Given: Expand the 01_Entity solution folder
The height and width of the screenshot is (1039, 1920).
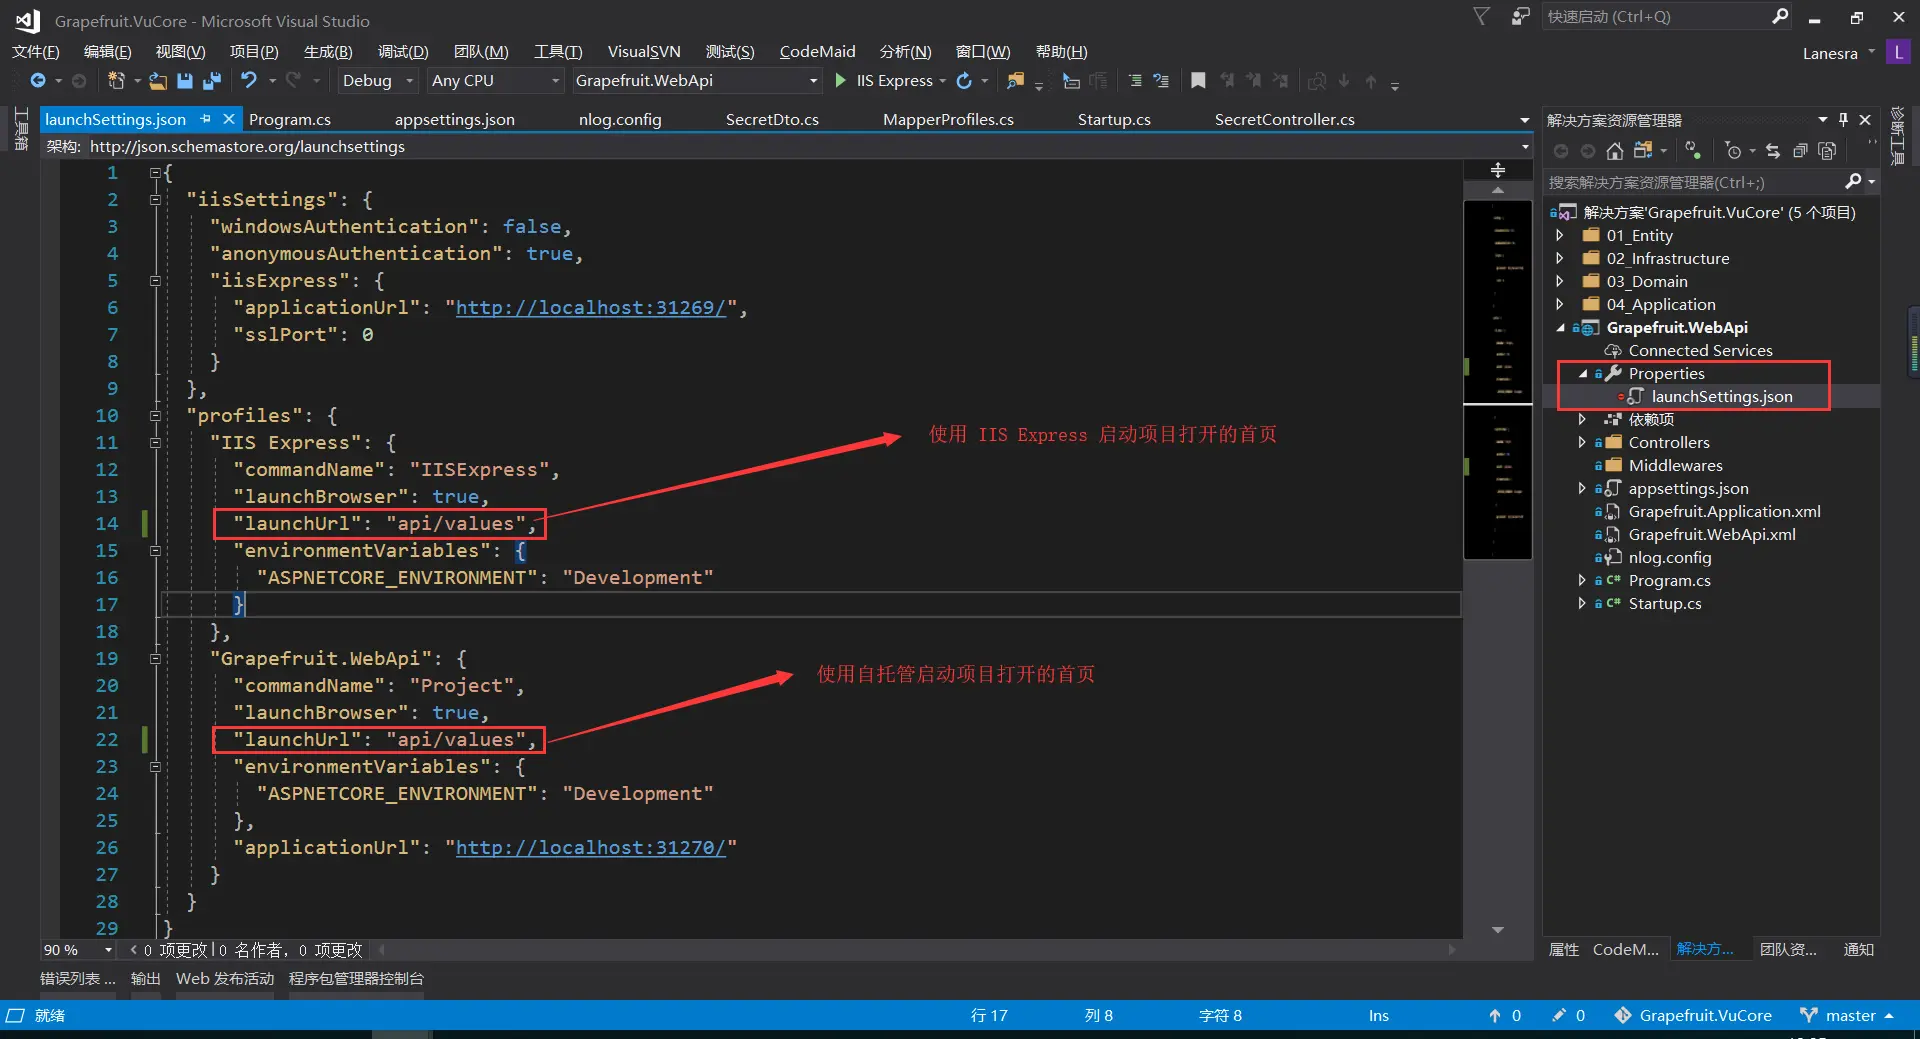Looking at the screenshot, I should pos(1560,236).
